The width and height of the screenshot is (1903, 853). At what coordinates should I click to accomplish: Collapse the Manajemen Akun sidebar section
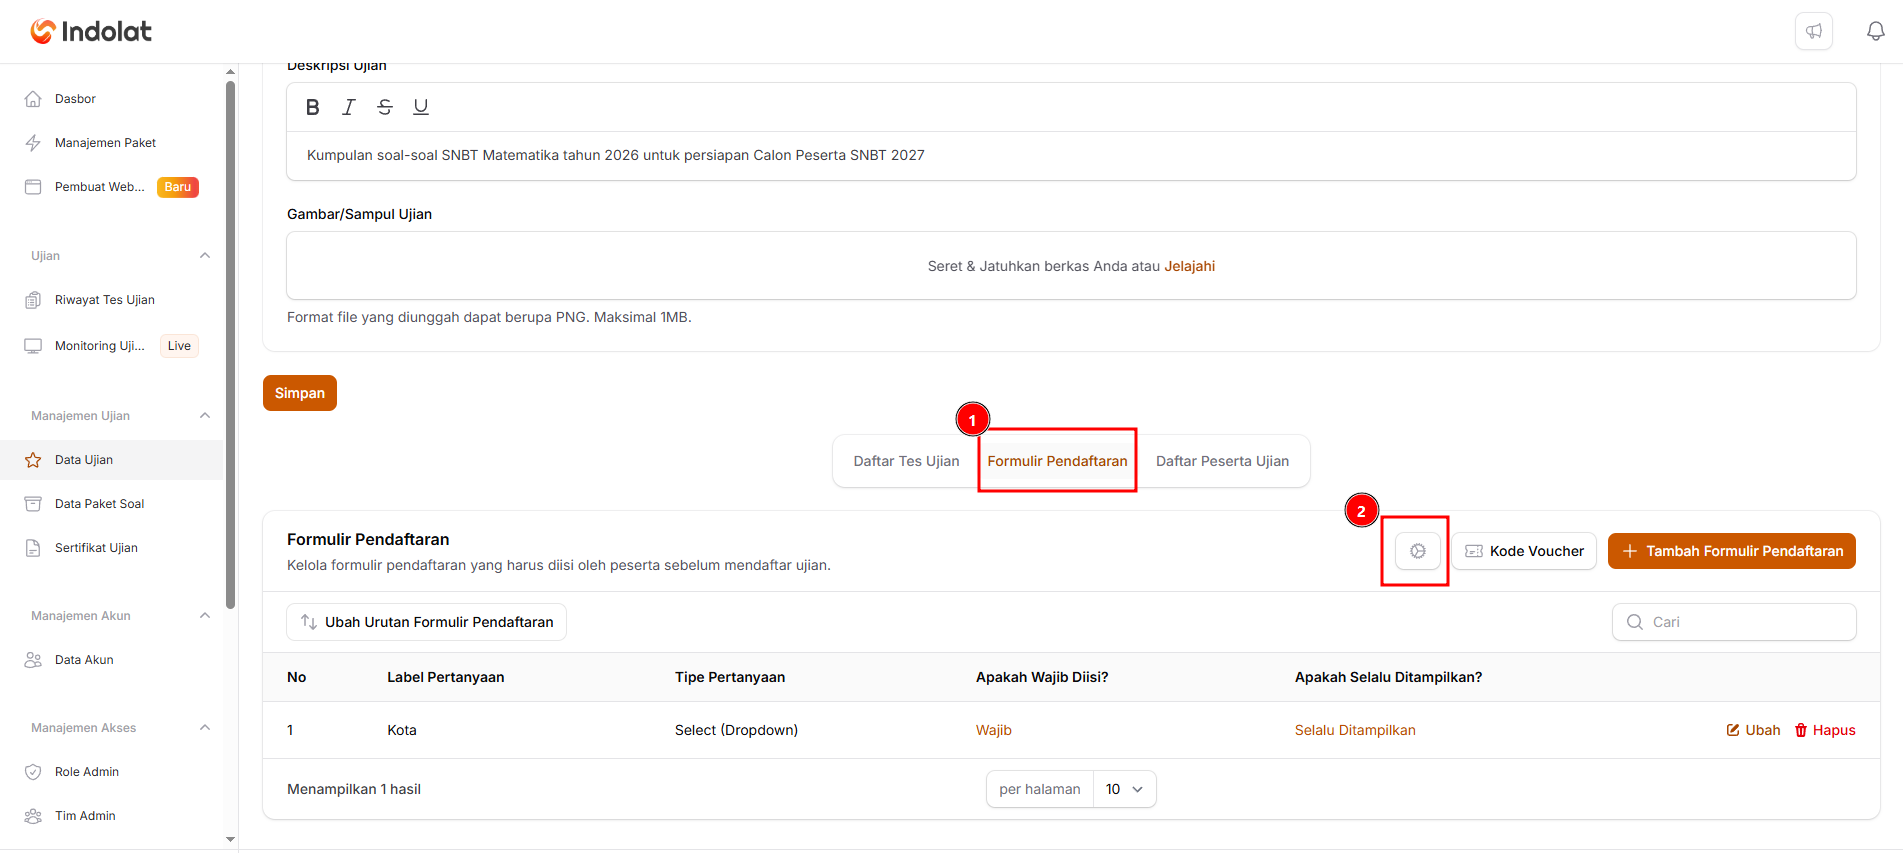pos(205,616)
